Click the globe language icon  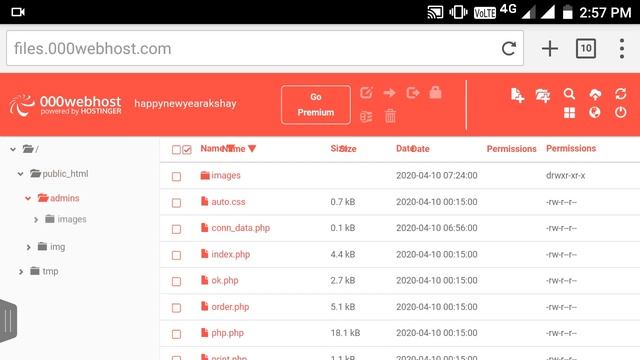595,112
